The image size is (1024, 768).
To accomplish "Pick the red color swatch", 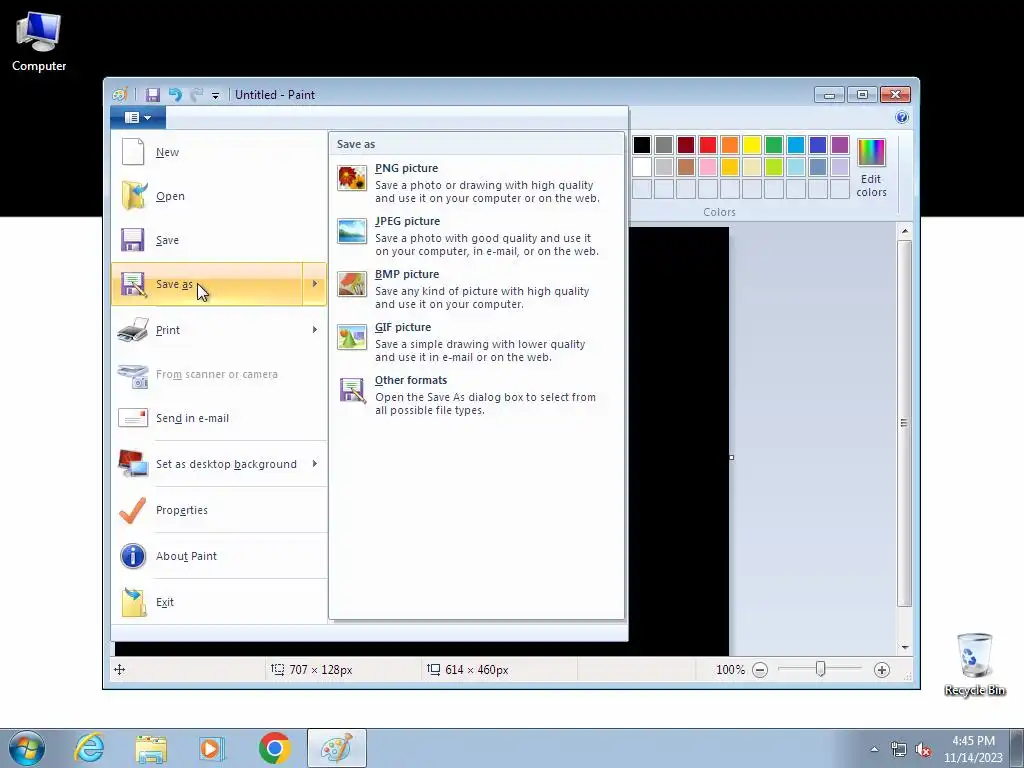I will point(708,144).
